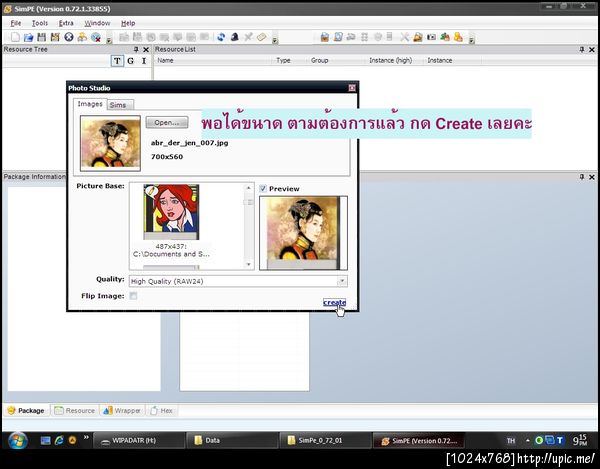Click the tag eraser icon in middle toolbar
This screenshot has height=469, width=600.
(262, 37)
